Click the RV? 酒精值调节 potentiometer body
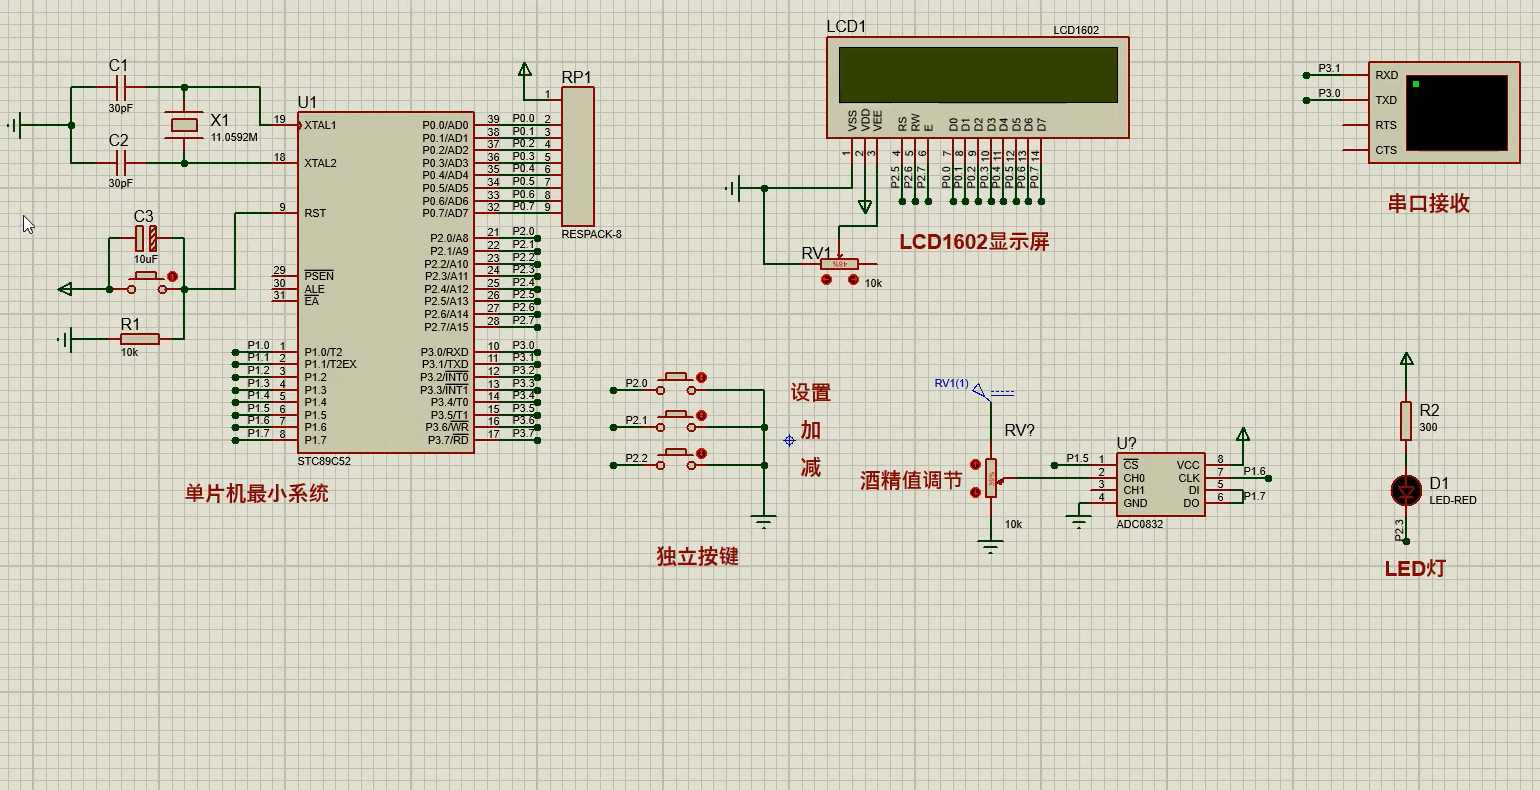1540x790 pixels. 991,478
